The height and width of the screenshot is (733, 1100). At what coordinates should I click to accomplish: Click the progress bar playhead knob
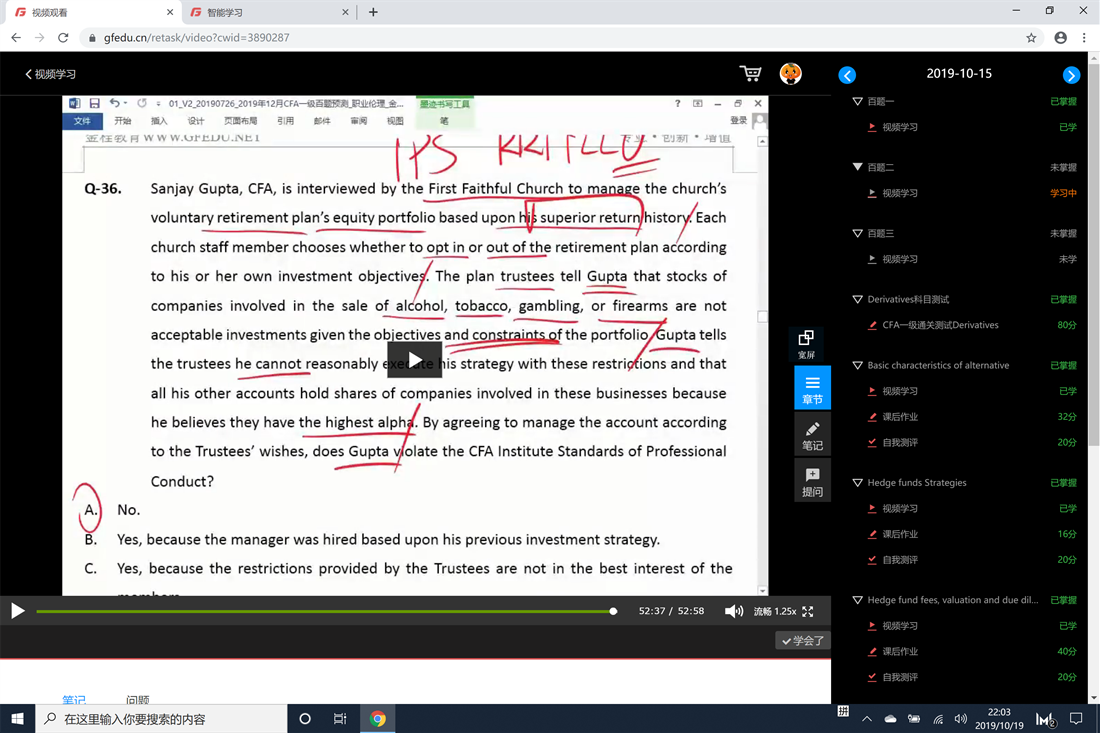click(x=613, y=611)
